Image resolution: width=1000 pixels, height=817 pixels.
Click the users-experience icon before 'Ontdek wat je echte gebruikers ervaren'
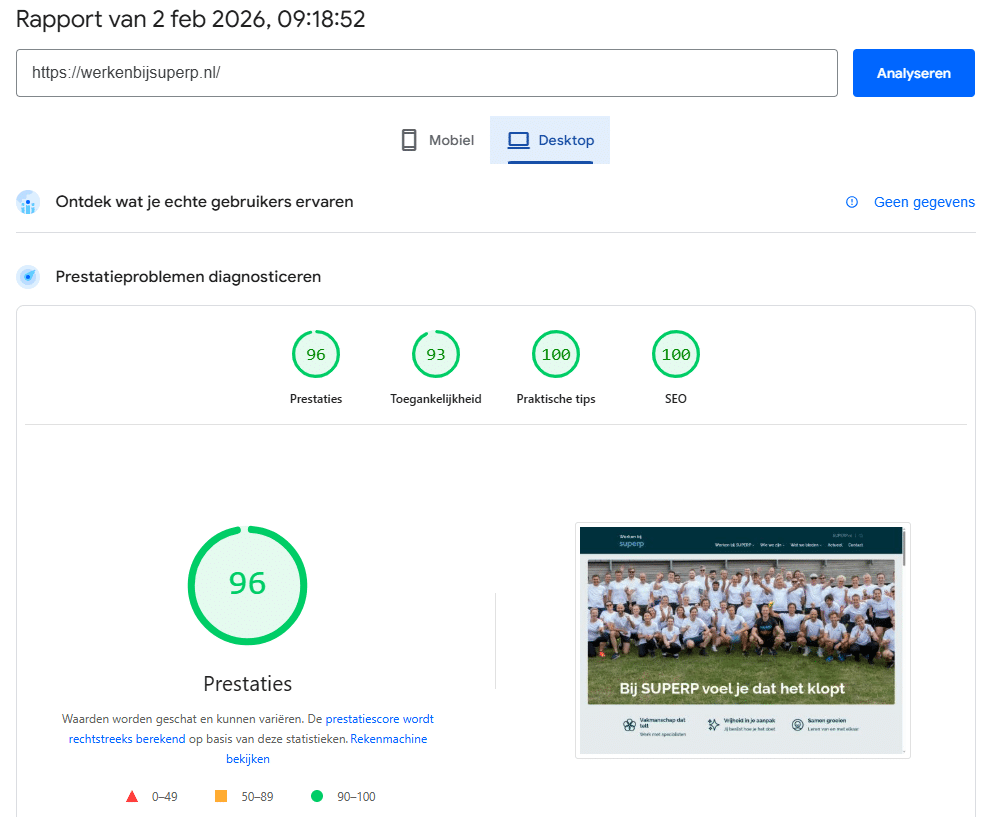click(28, 201)
